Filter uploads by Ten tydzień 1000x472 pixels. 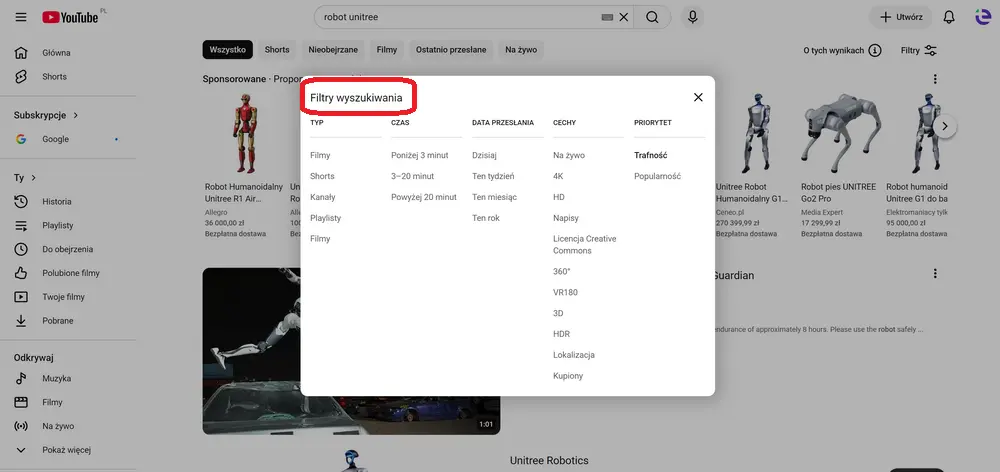493,176
